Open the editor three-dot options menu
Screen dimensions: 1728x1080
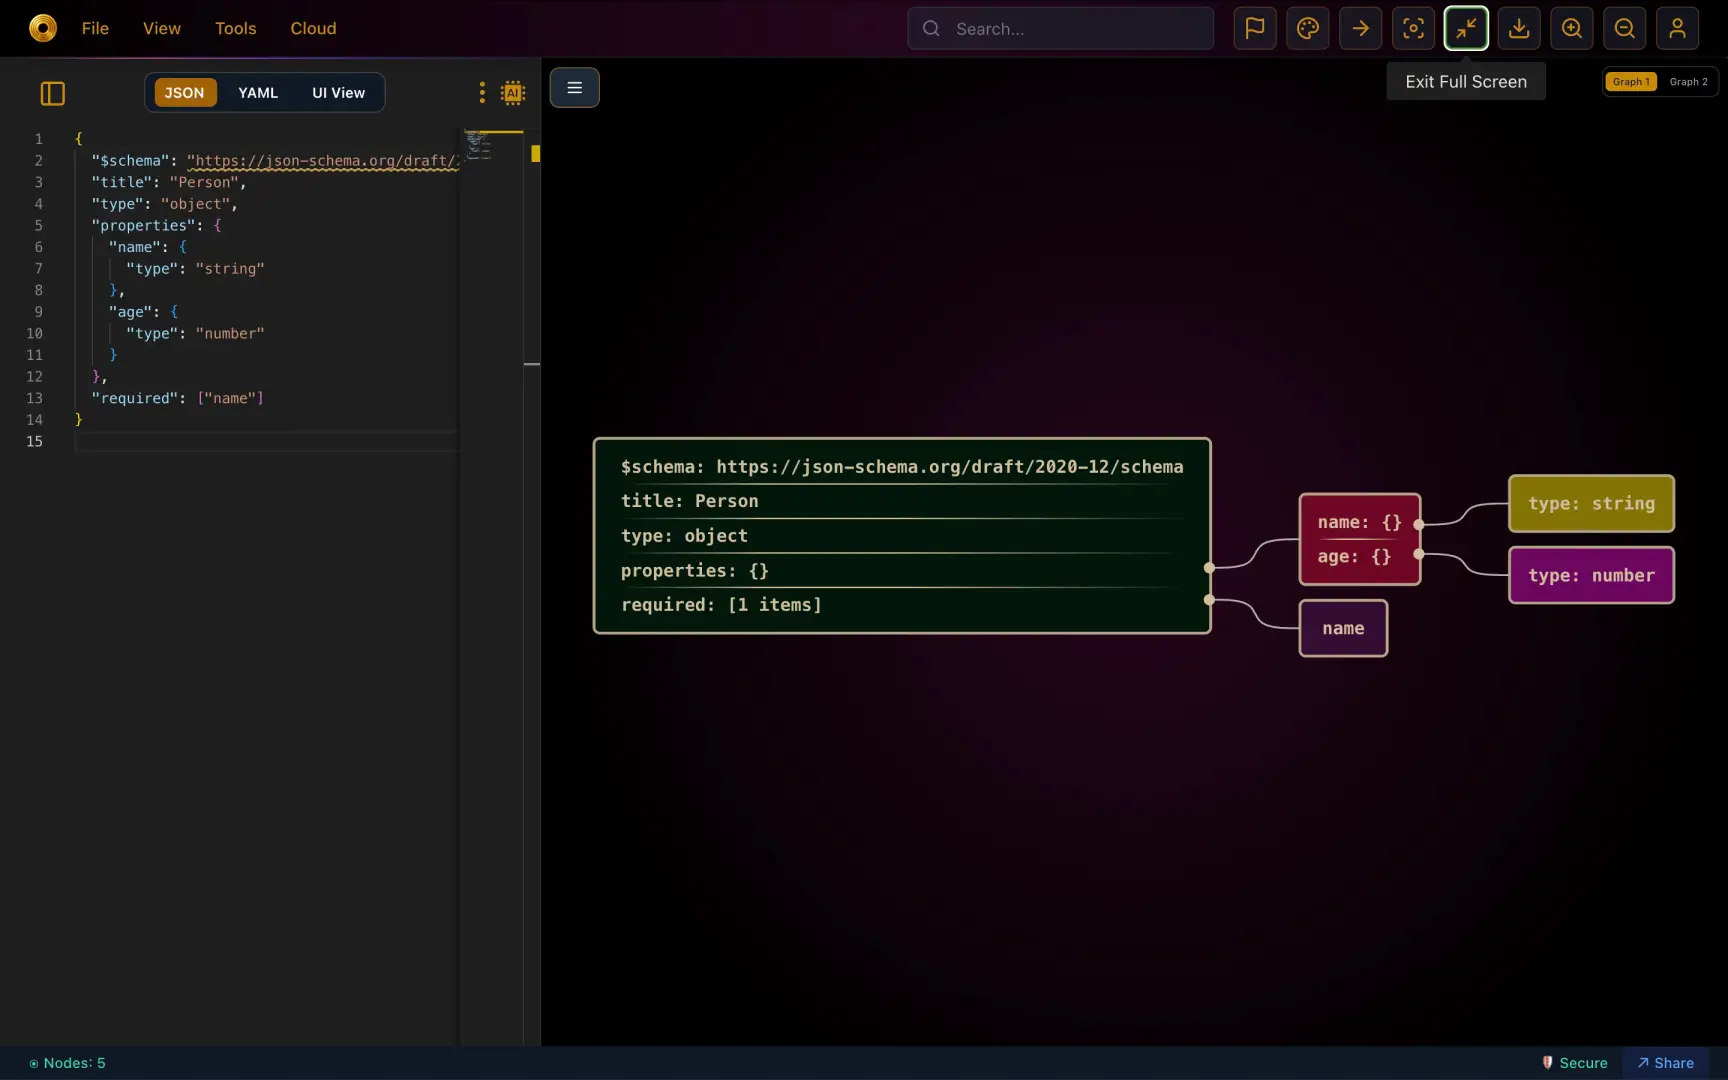tap(482, 92)
